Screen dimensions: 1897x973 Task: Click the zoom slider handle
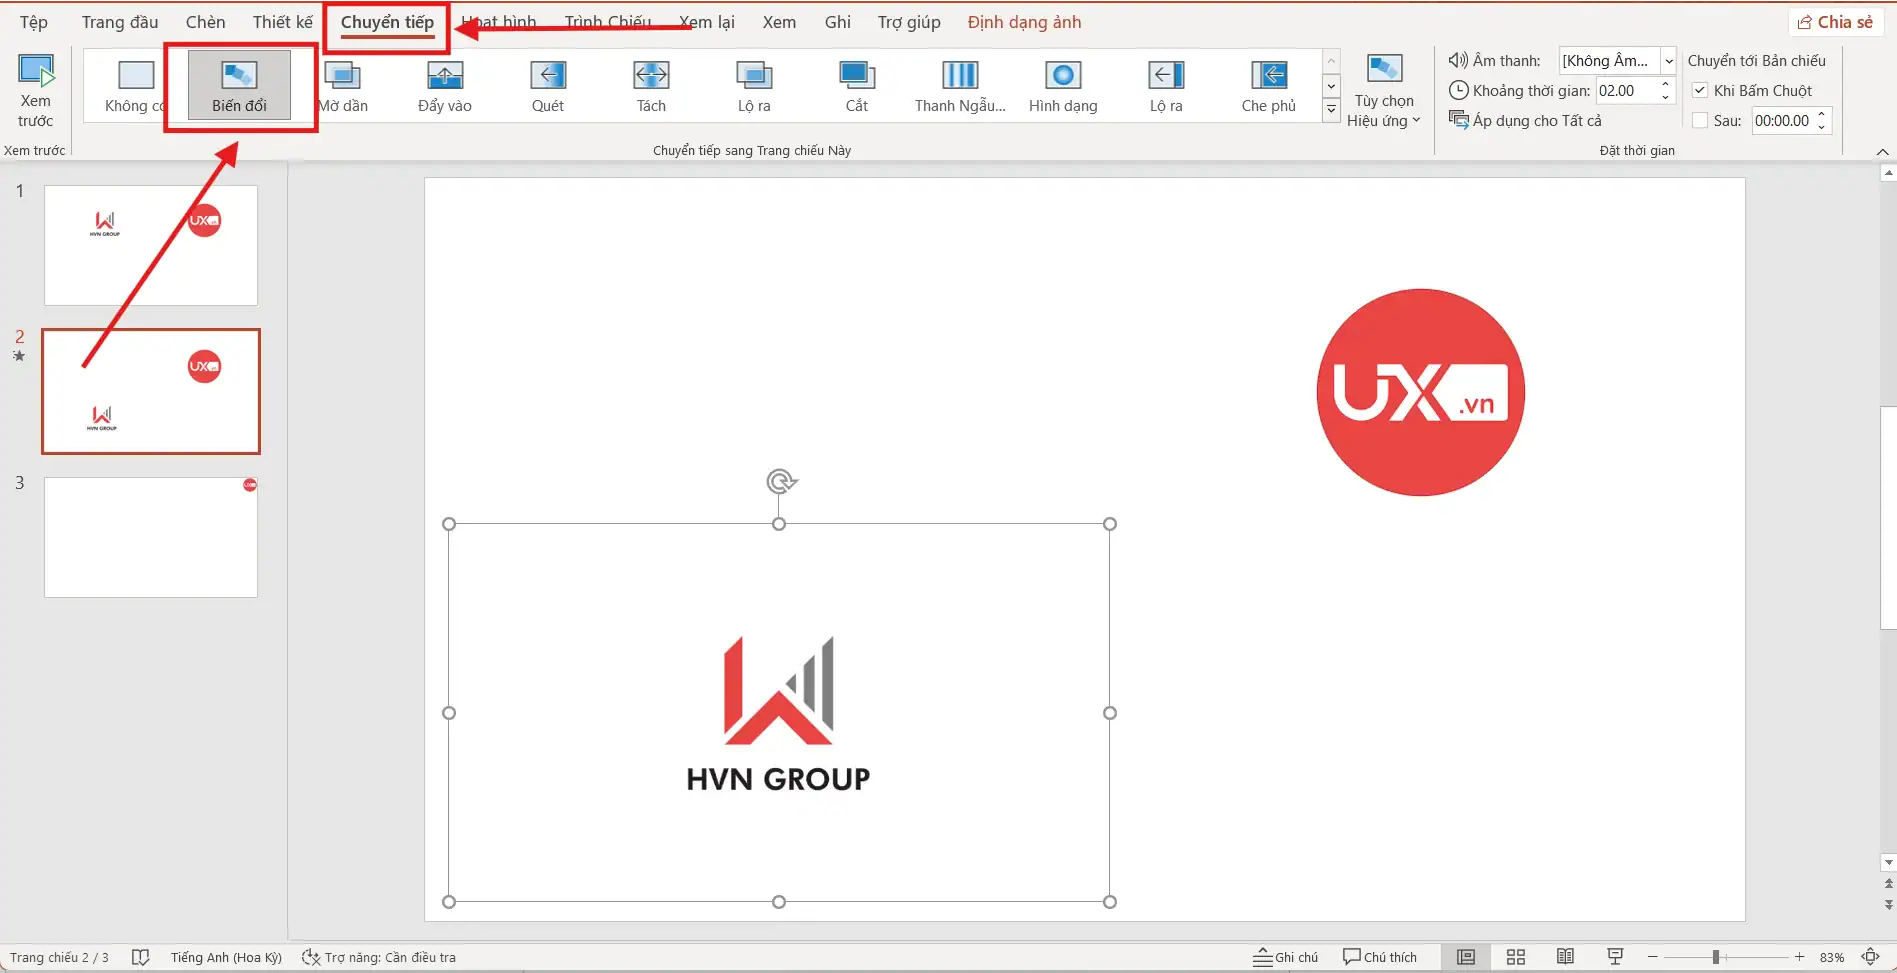(1715, 957)
